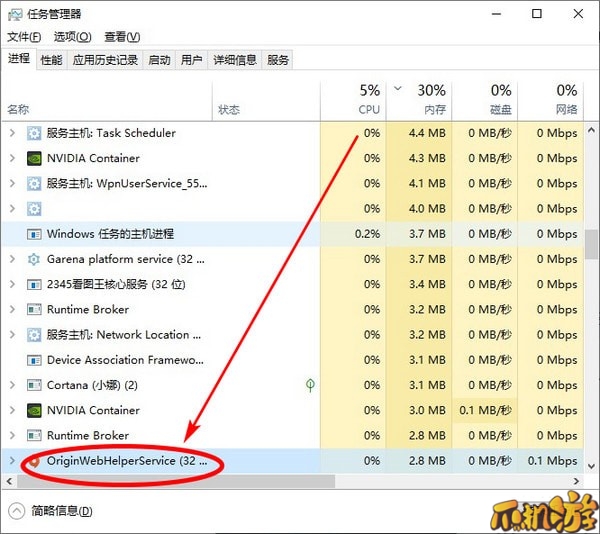Viewport: 600px width, 534px height.
Task: Open the 选项(O) menu
Action: [x=73, y=37]
